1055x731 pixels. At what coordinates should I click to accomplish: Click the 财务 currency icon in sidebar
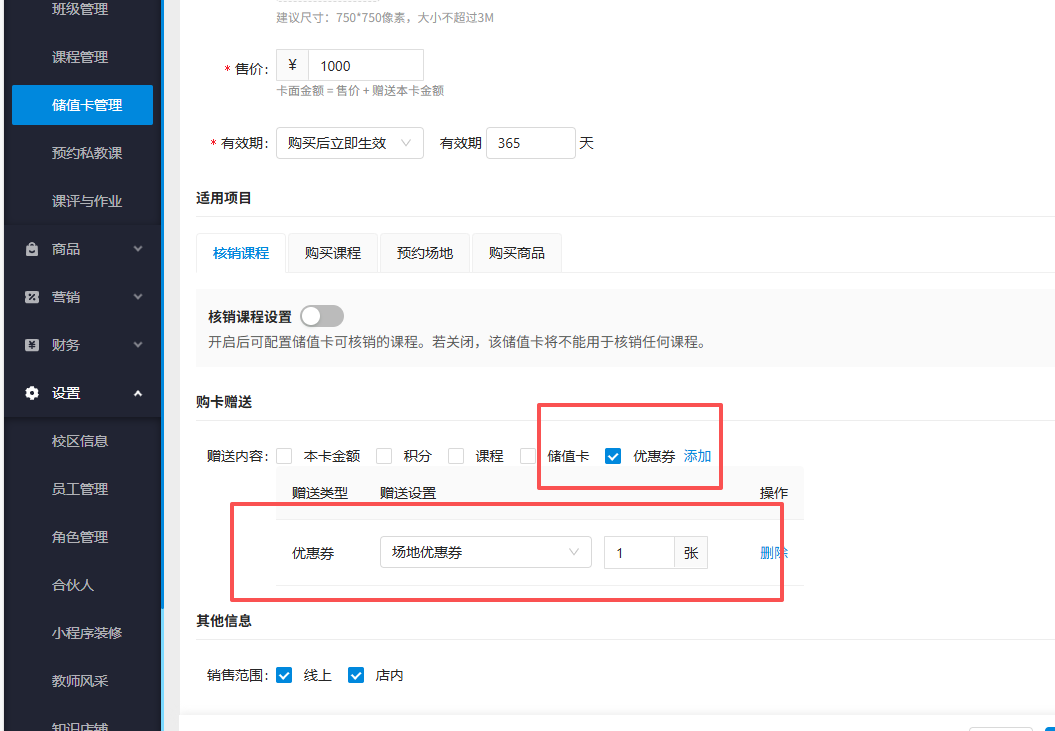coord(30,344)
